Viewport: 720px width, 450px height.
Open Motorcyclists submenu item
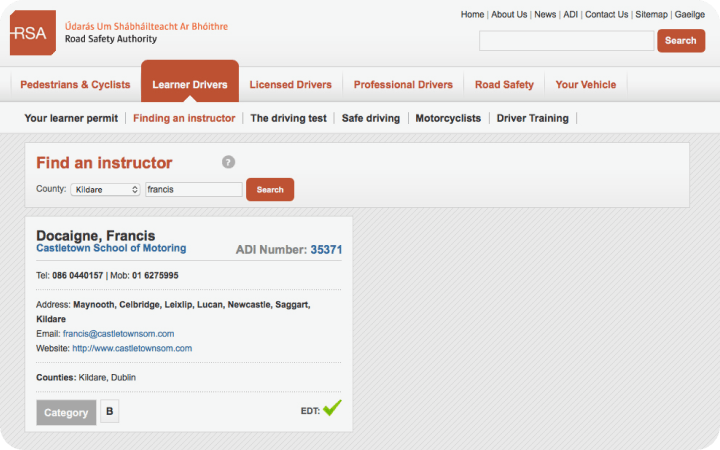448,118
